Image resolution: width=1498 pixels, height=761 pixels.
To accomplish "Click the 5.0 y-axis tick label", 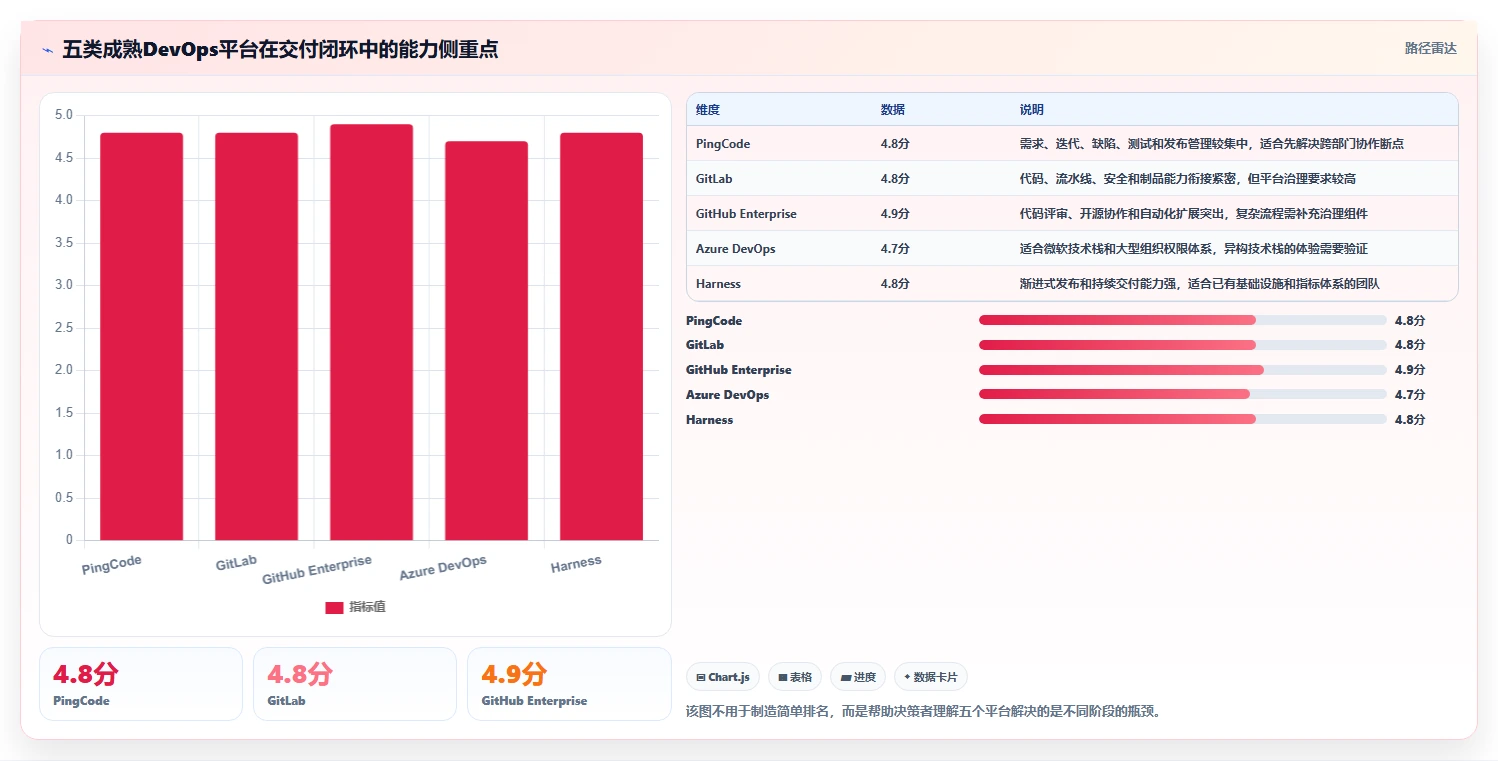I will (x=63, y=115).
